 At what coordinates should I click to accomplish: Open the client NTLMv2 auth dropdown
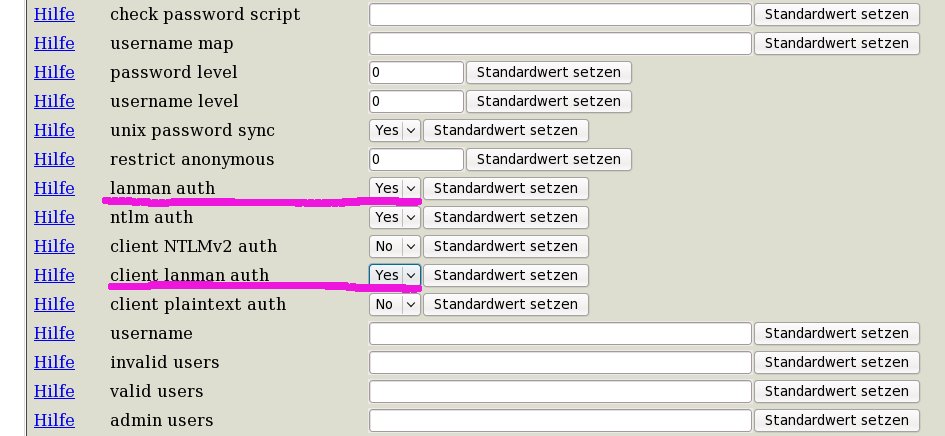pos(395,246)
